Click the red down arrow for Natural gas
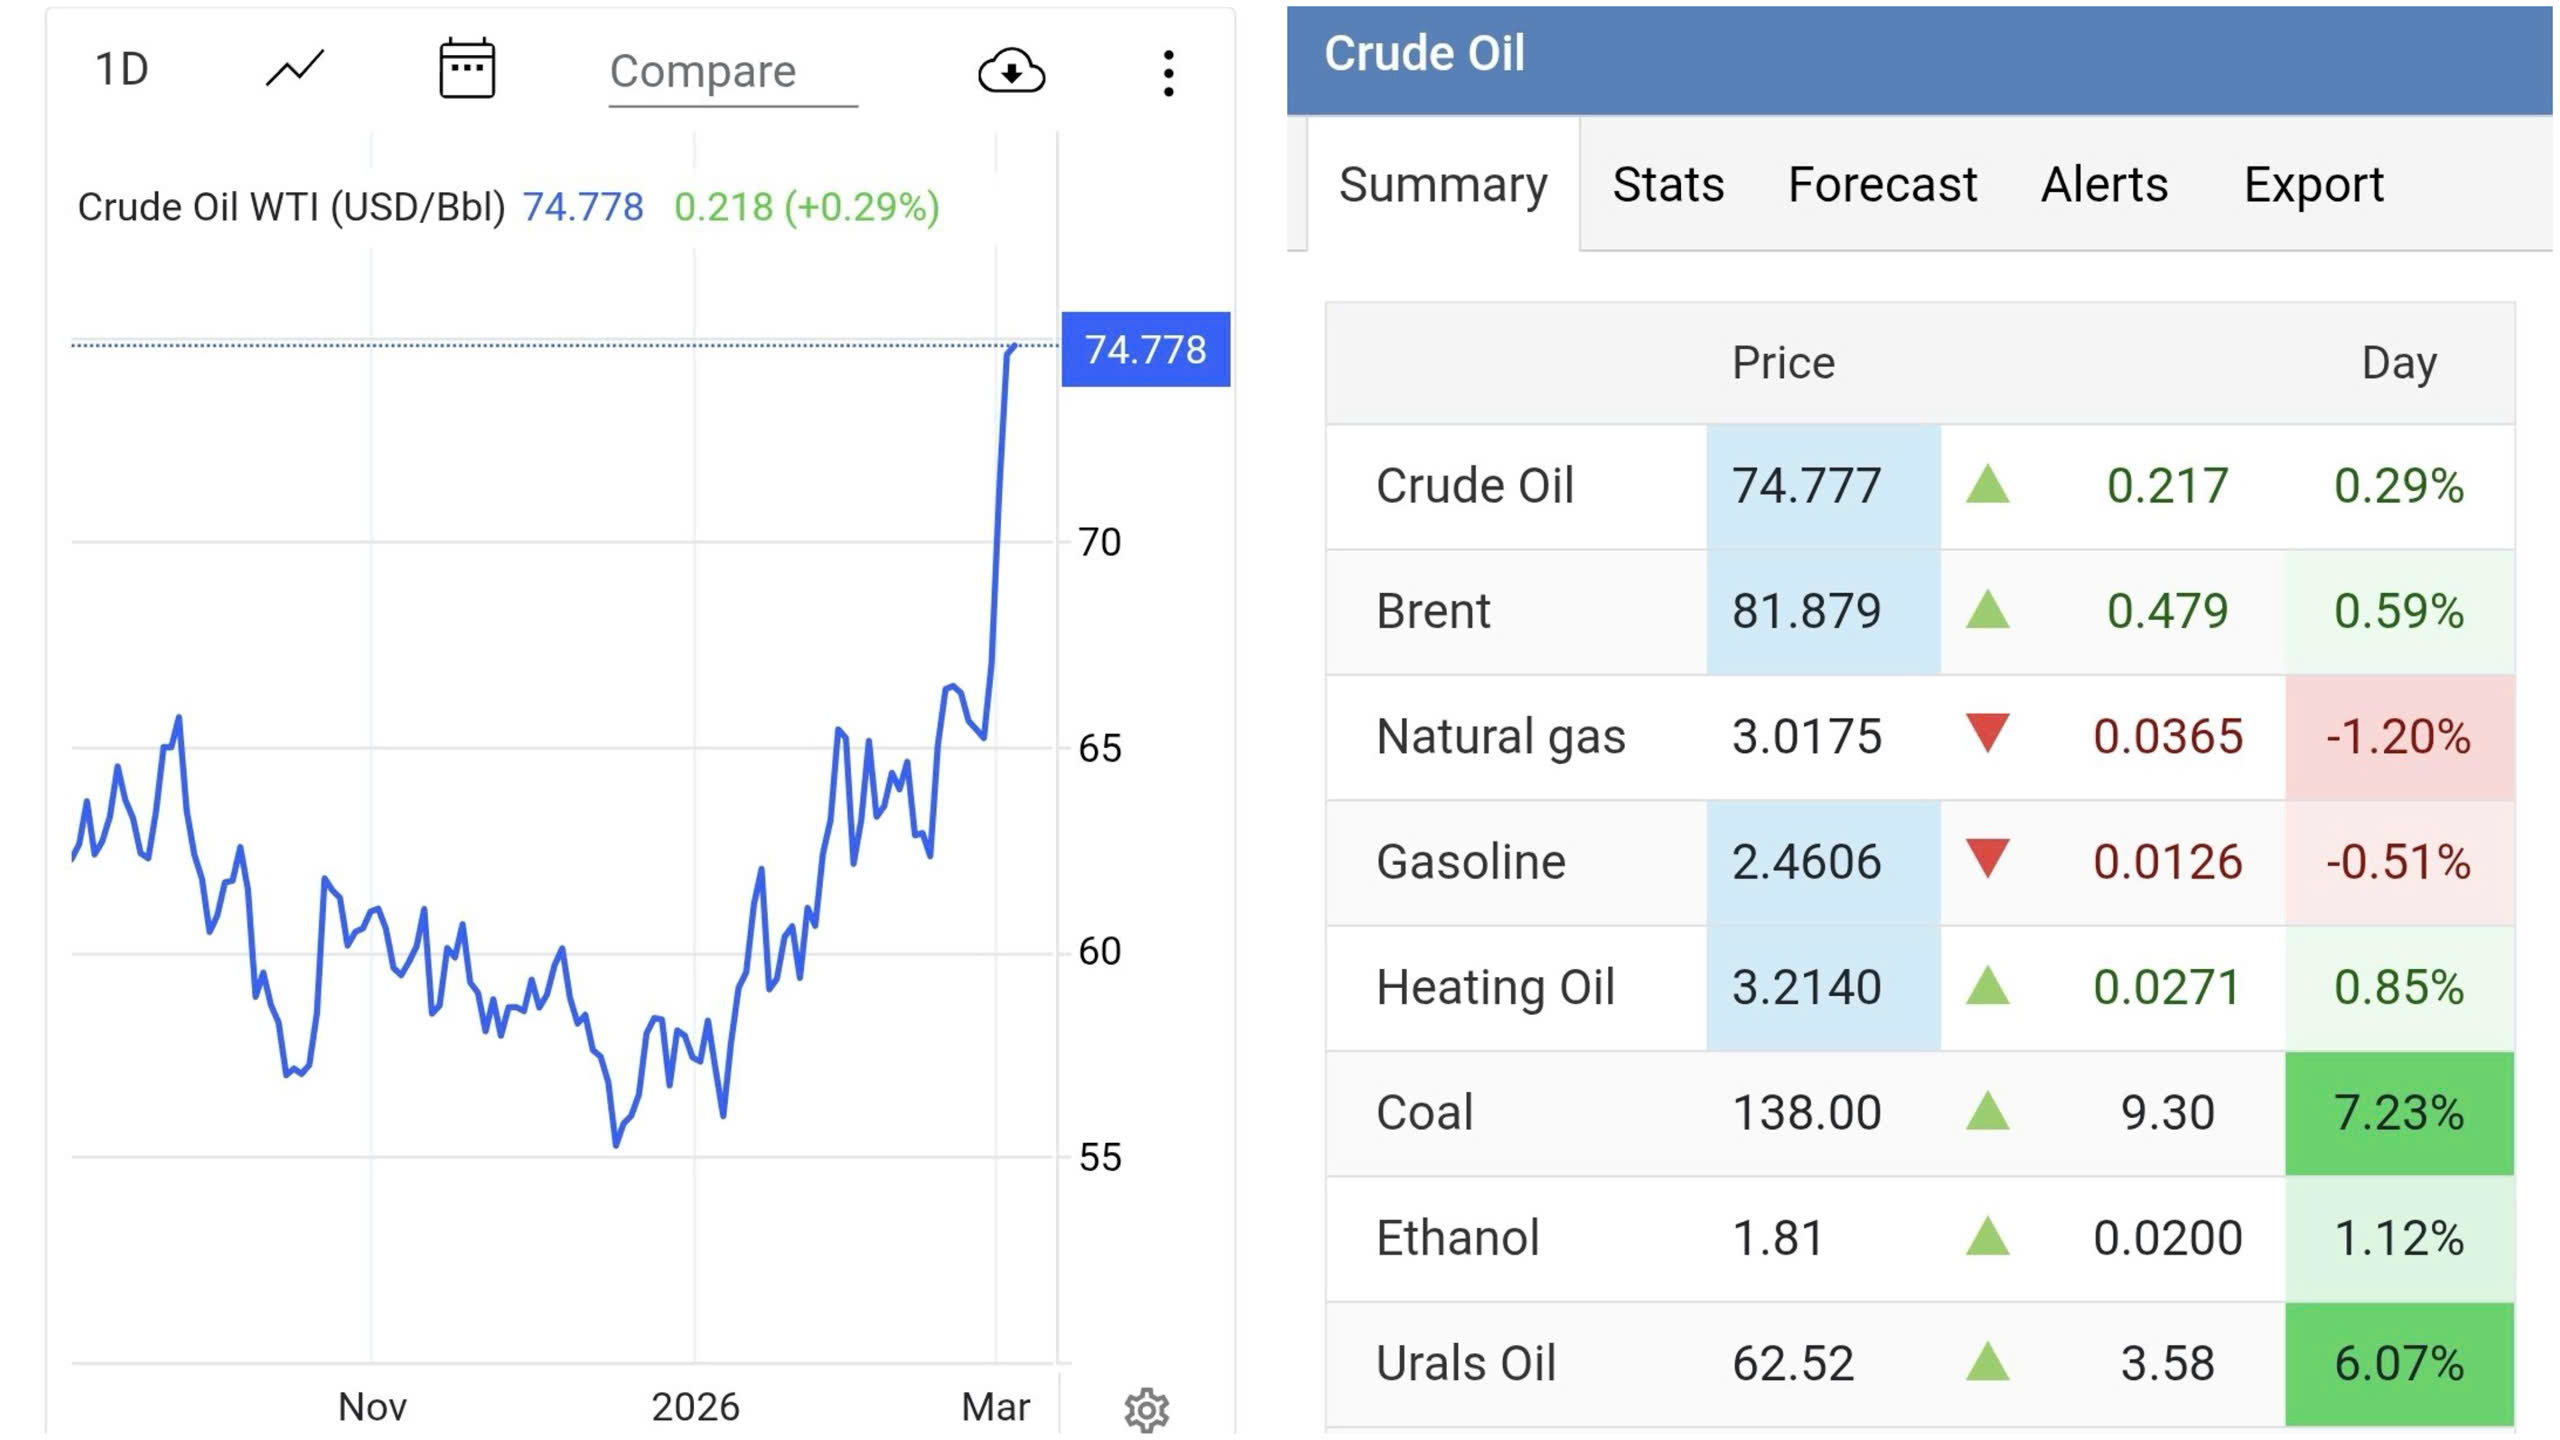 pyautogui.click(x=1987, y=734)
